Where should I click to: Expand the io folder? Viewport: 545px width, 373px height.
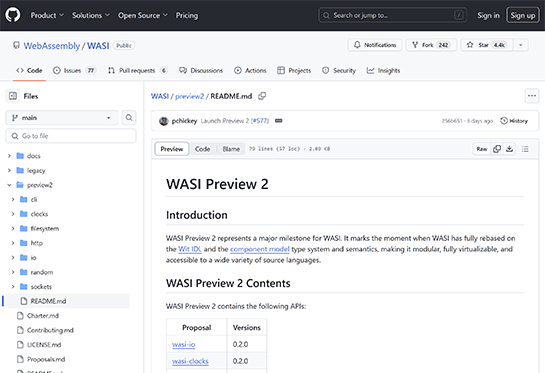pos(13,258)
